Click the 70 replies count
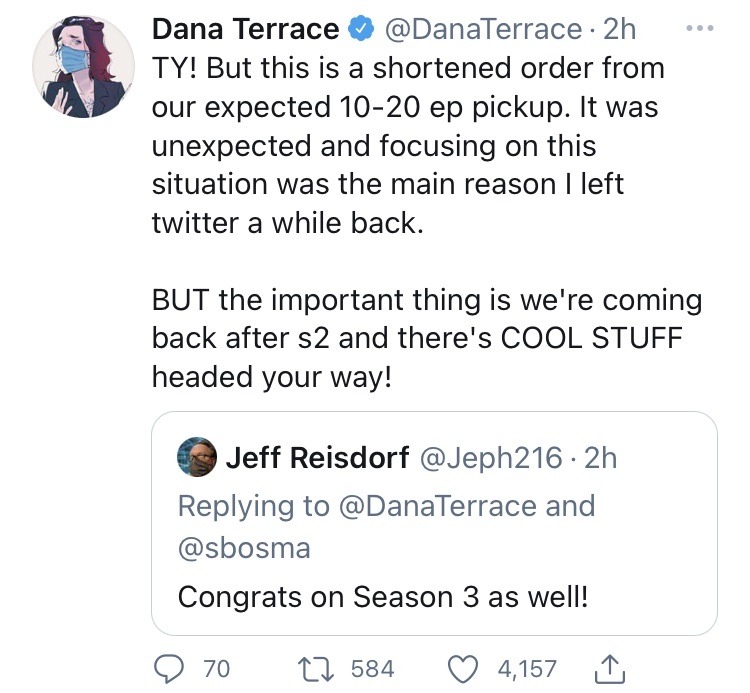This screenshot has width=750, height=693. pyautogui.click(x=216, y=668)
